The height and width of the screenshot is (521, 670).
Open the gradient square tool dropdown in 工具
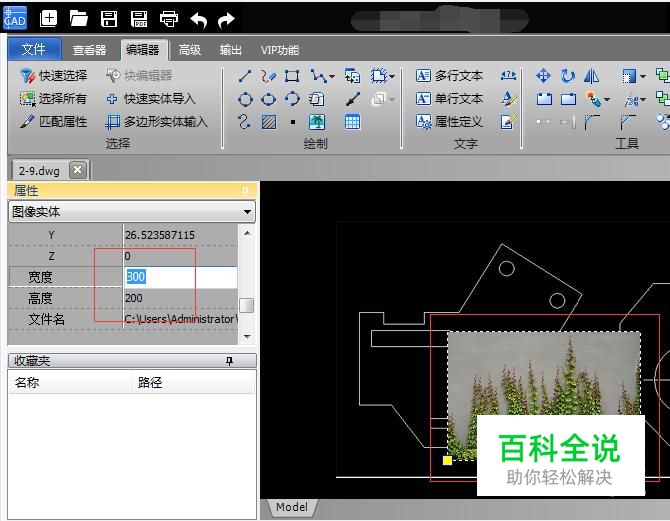pyautogui.click(x=643, y=77)
